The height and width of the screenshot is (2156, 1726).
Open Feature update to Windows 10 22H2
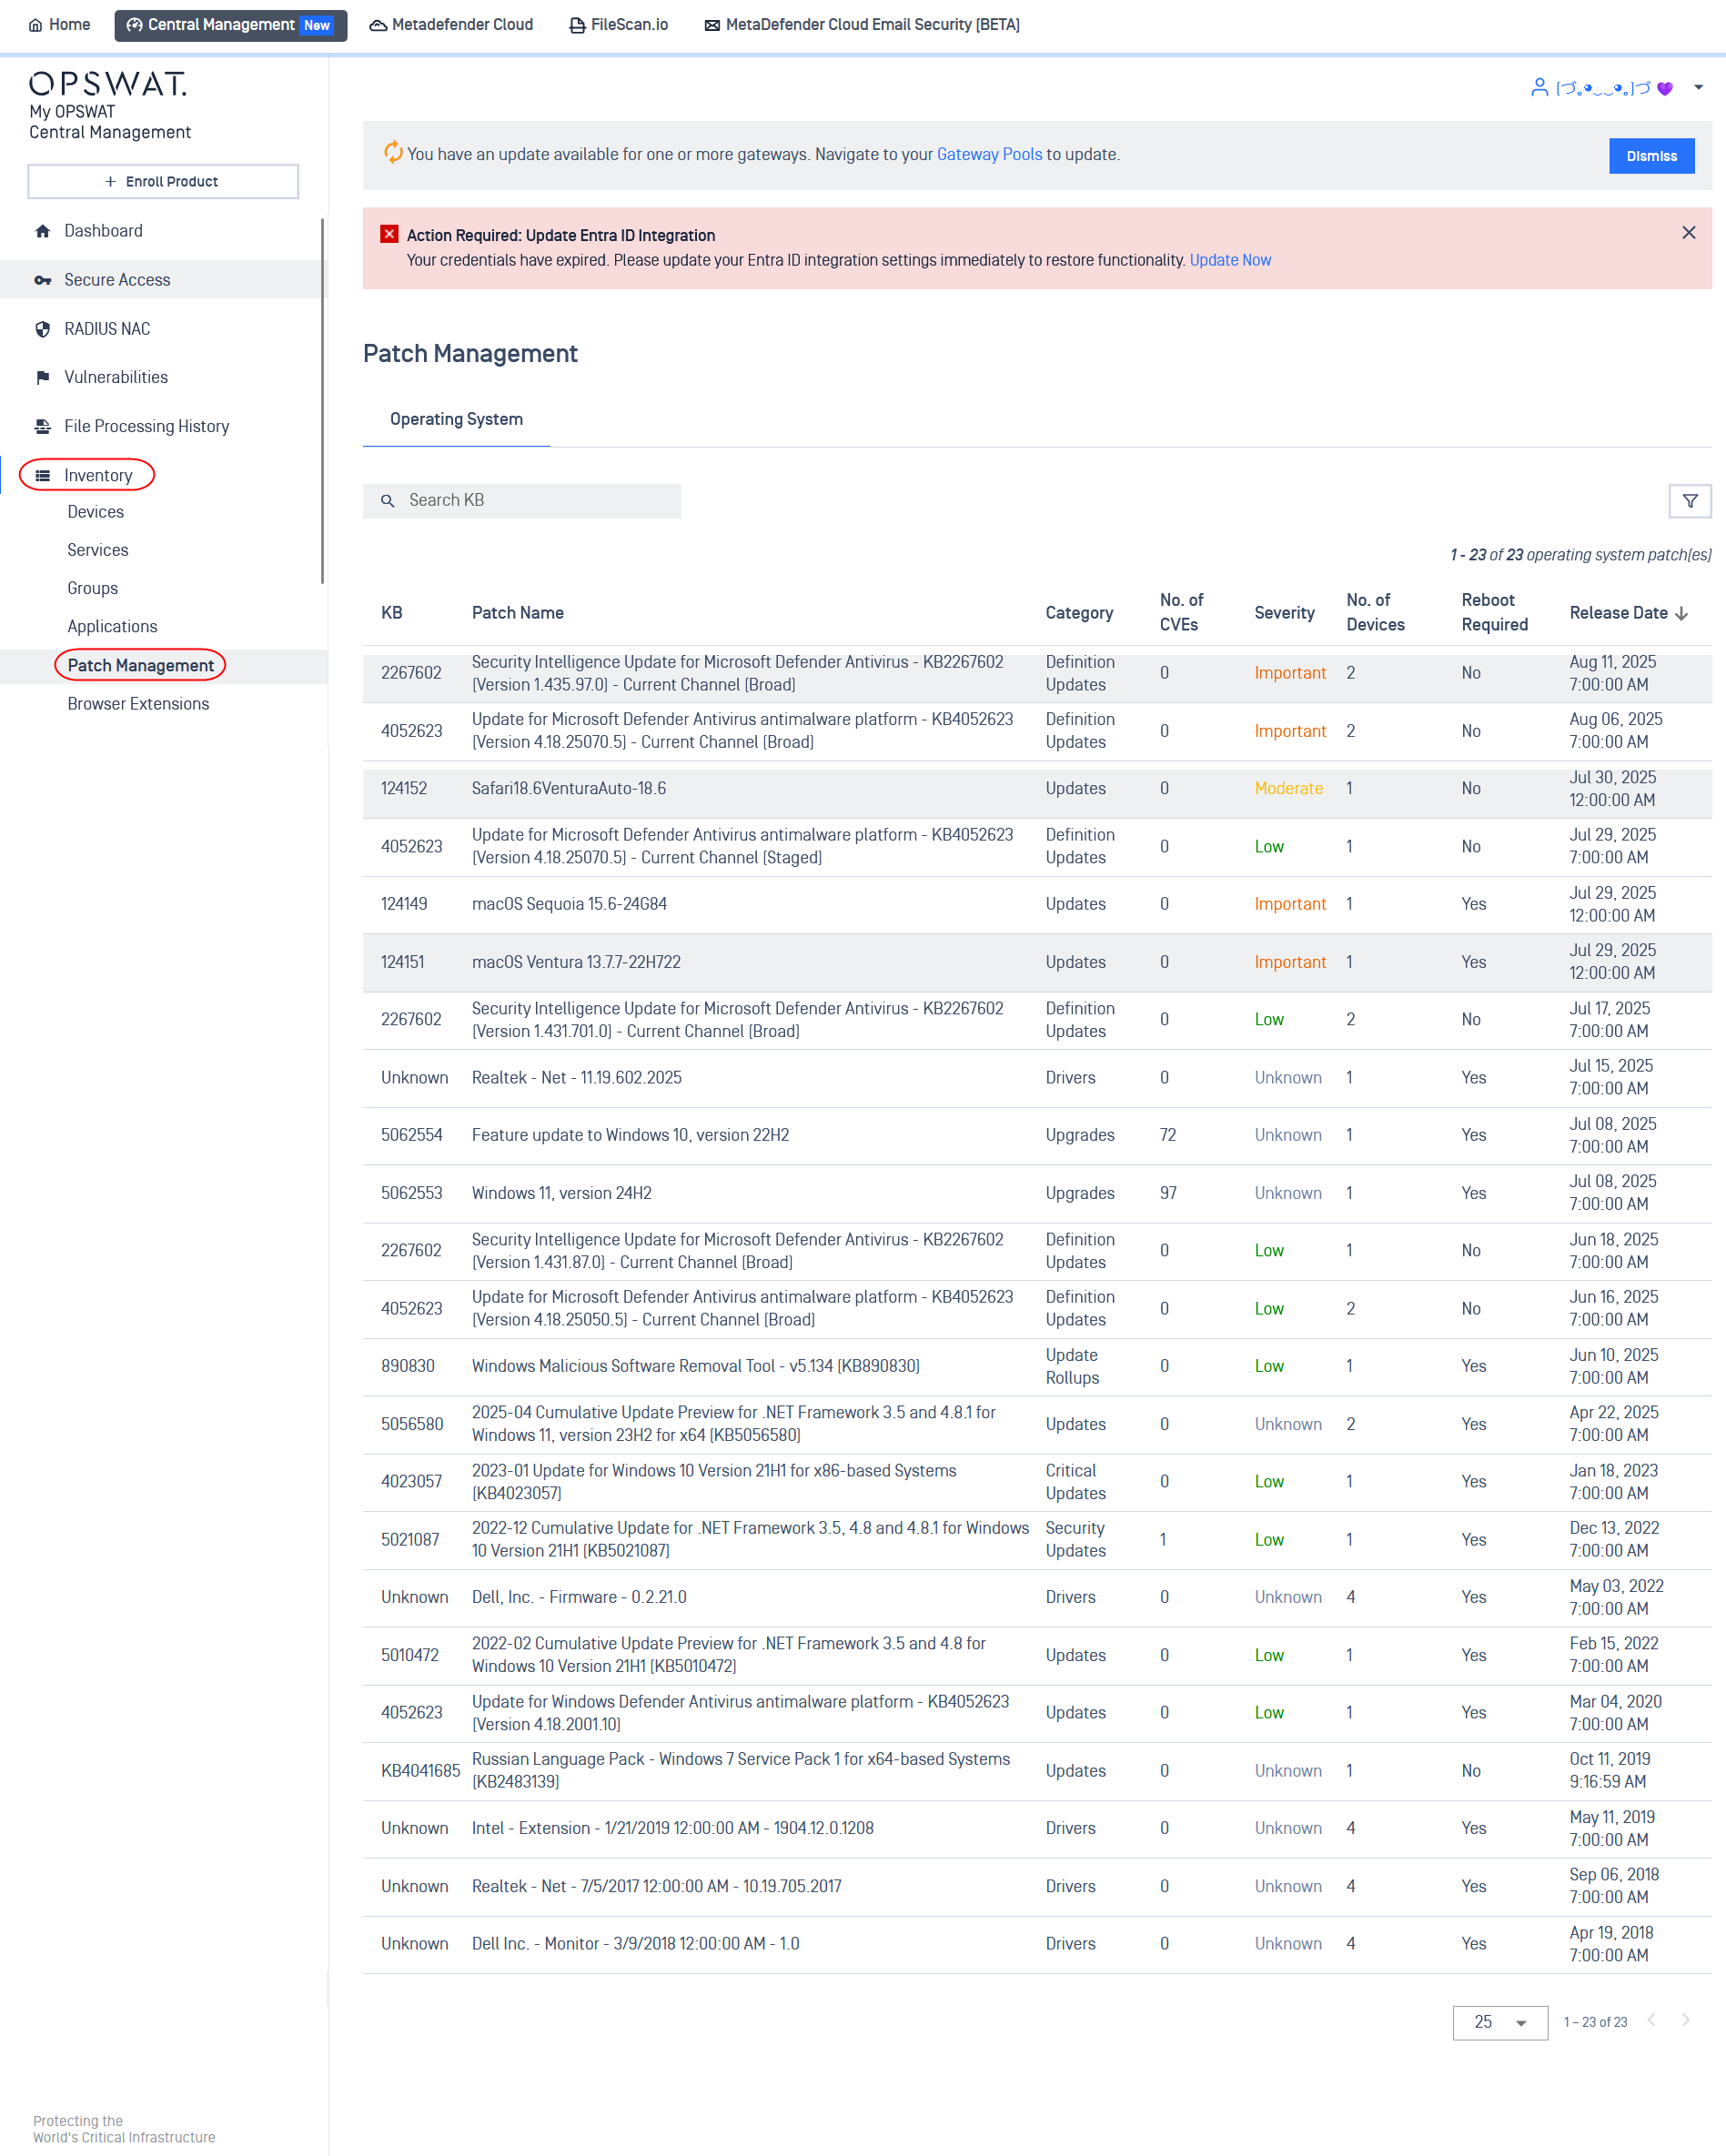pos(1037,1135)
